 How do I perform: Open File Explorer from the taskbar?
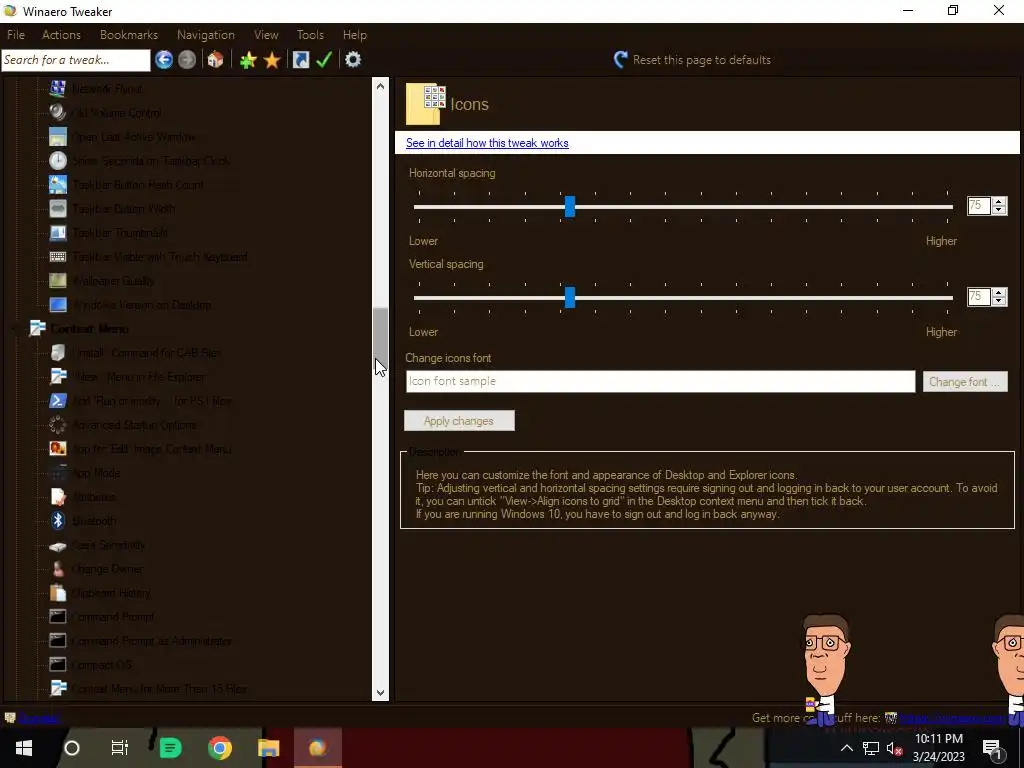[x=268, y=748]
